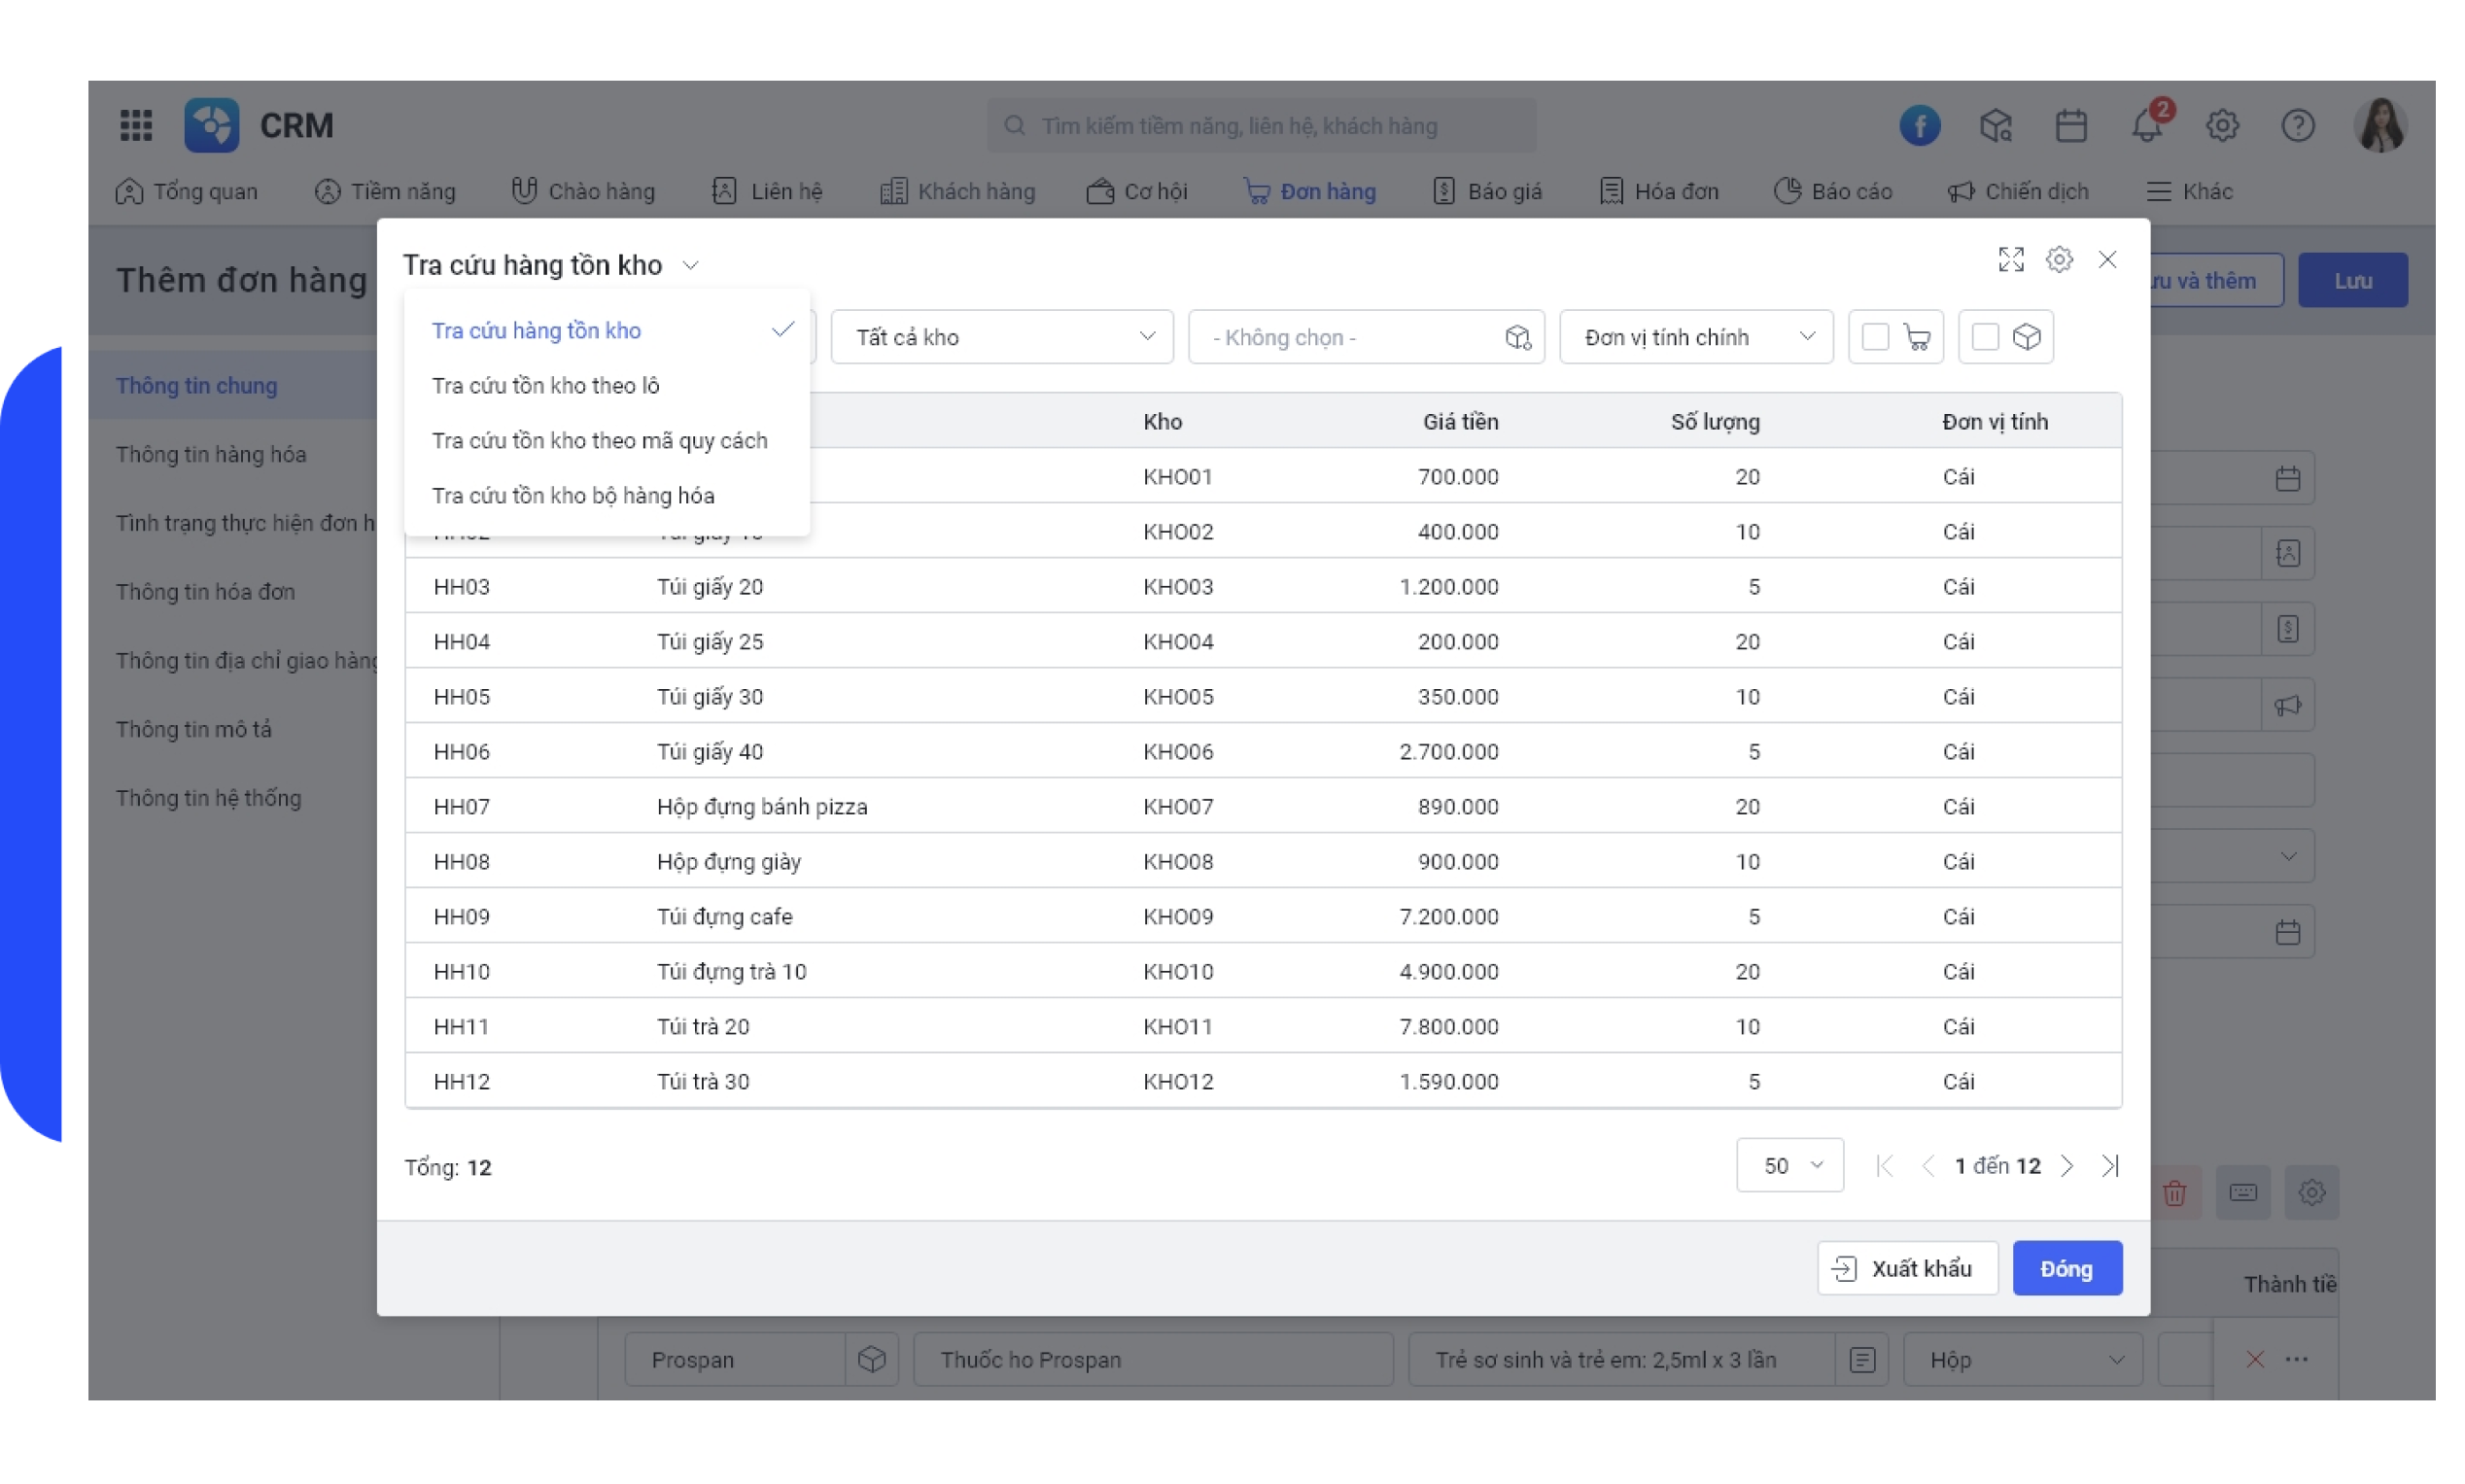This screenshot has width=2465, height=1484.
Task: Remove Prospan row with red X
Action: pos(2254,1359)
